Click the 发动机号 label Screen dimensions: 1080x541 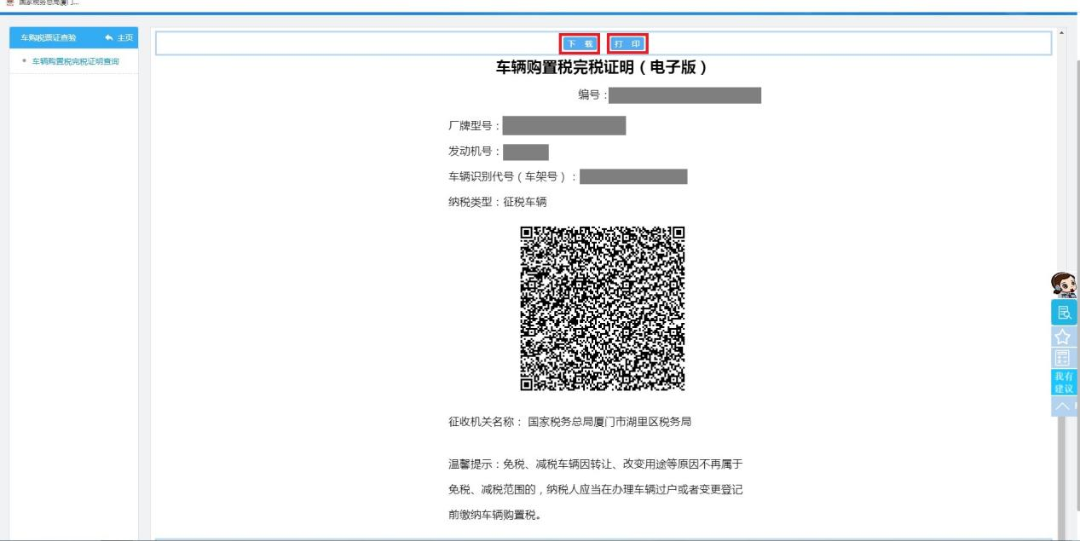tap(475, 151)
